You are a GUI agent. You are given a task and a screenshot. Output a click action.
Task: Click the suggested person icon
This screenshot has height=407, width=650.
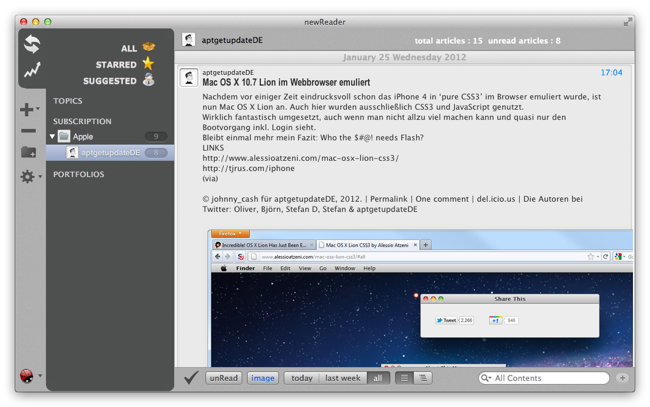click(149, 79)
